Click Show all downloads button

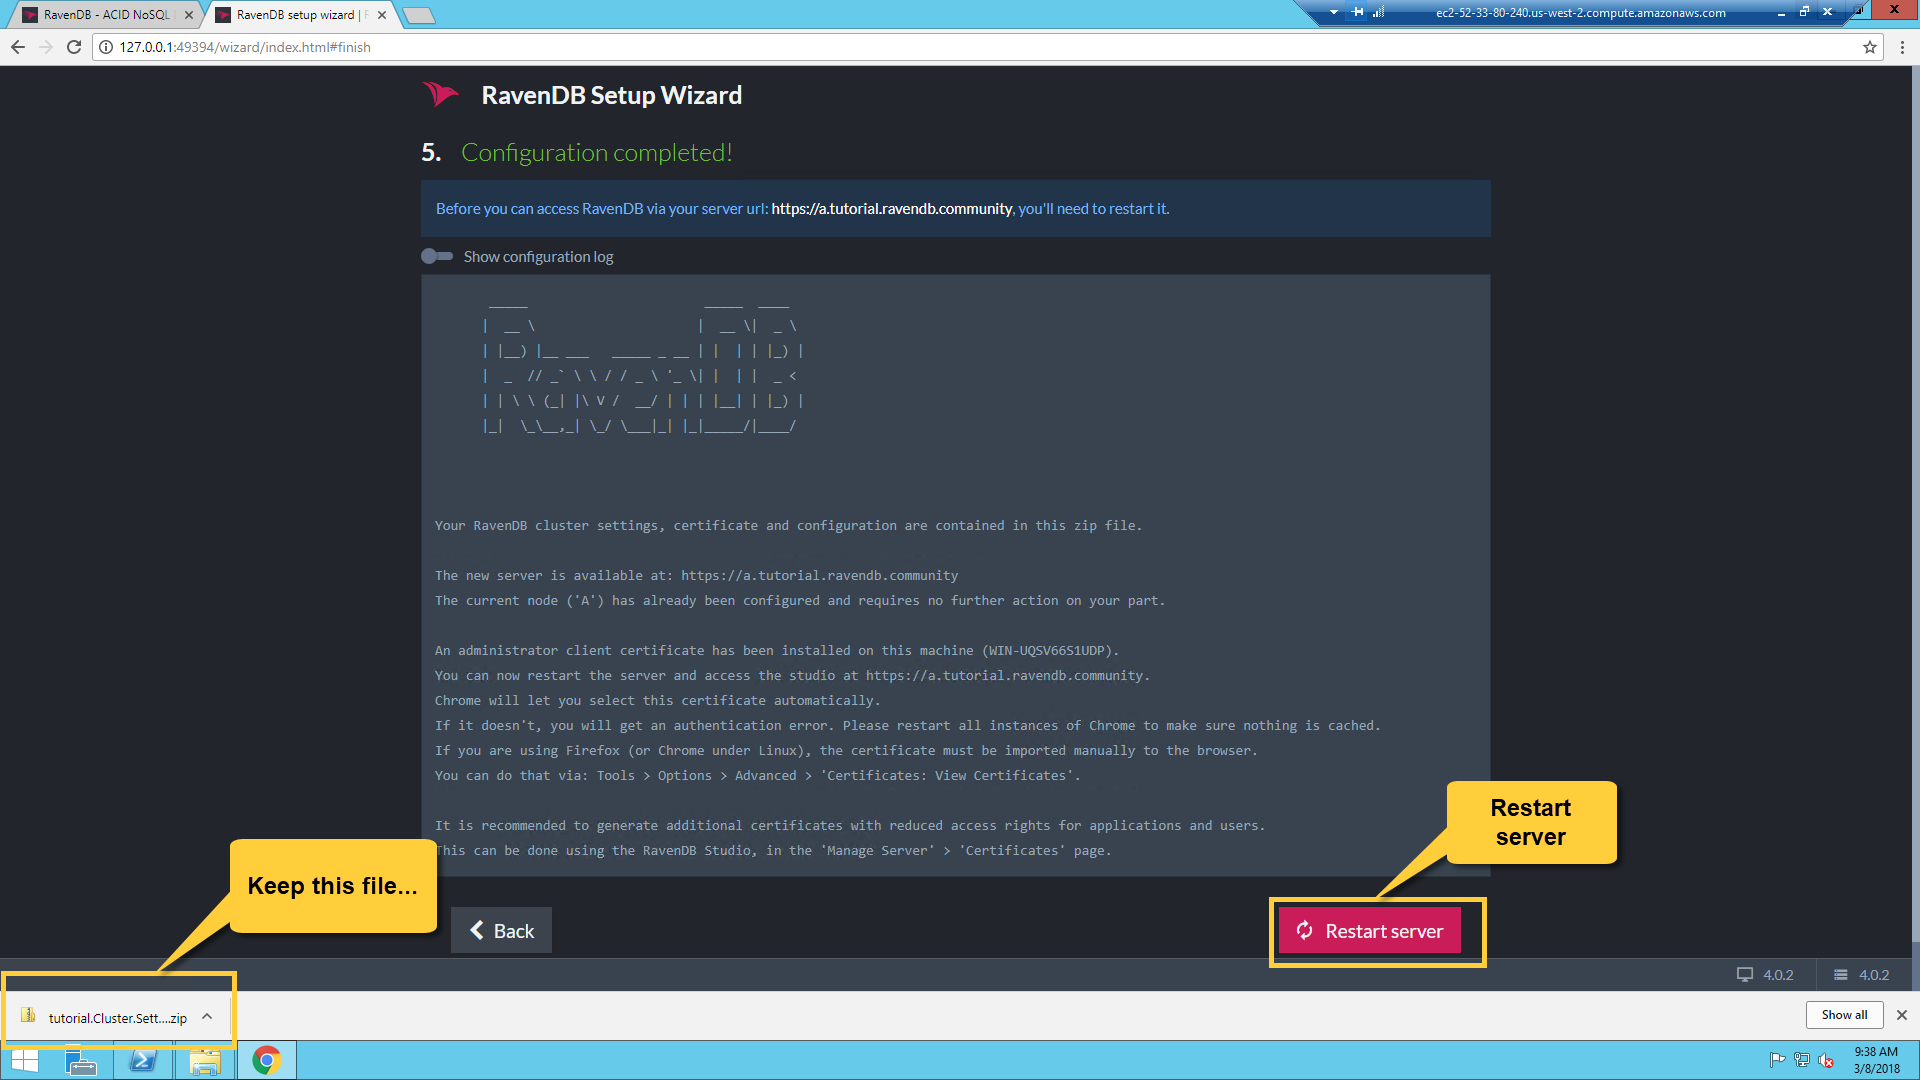tap(1844, 1015)
